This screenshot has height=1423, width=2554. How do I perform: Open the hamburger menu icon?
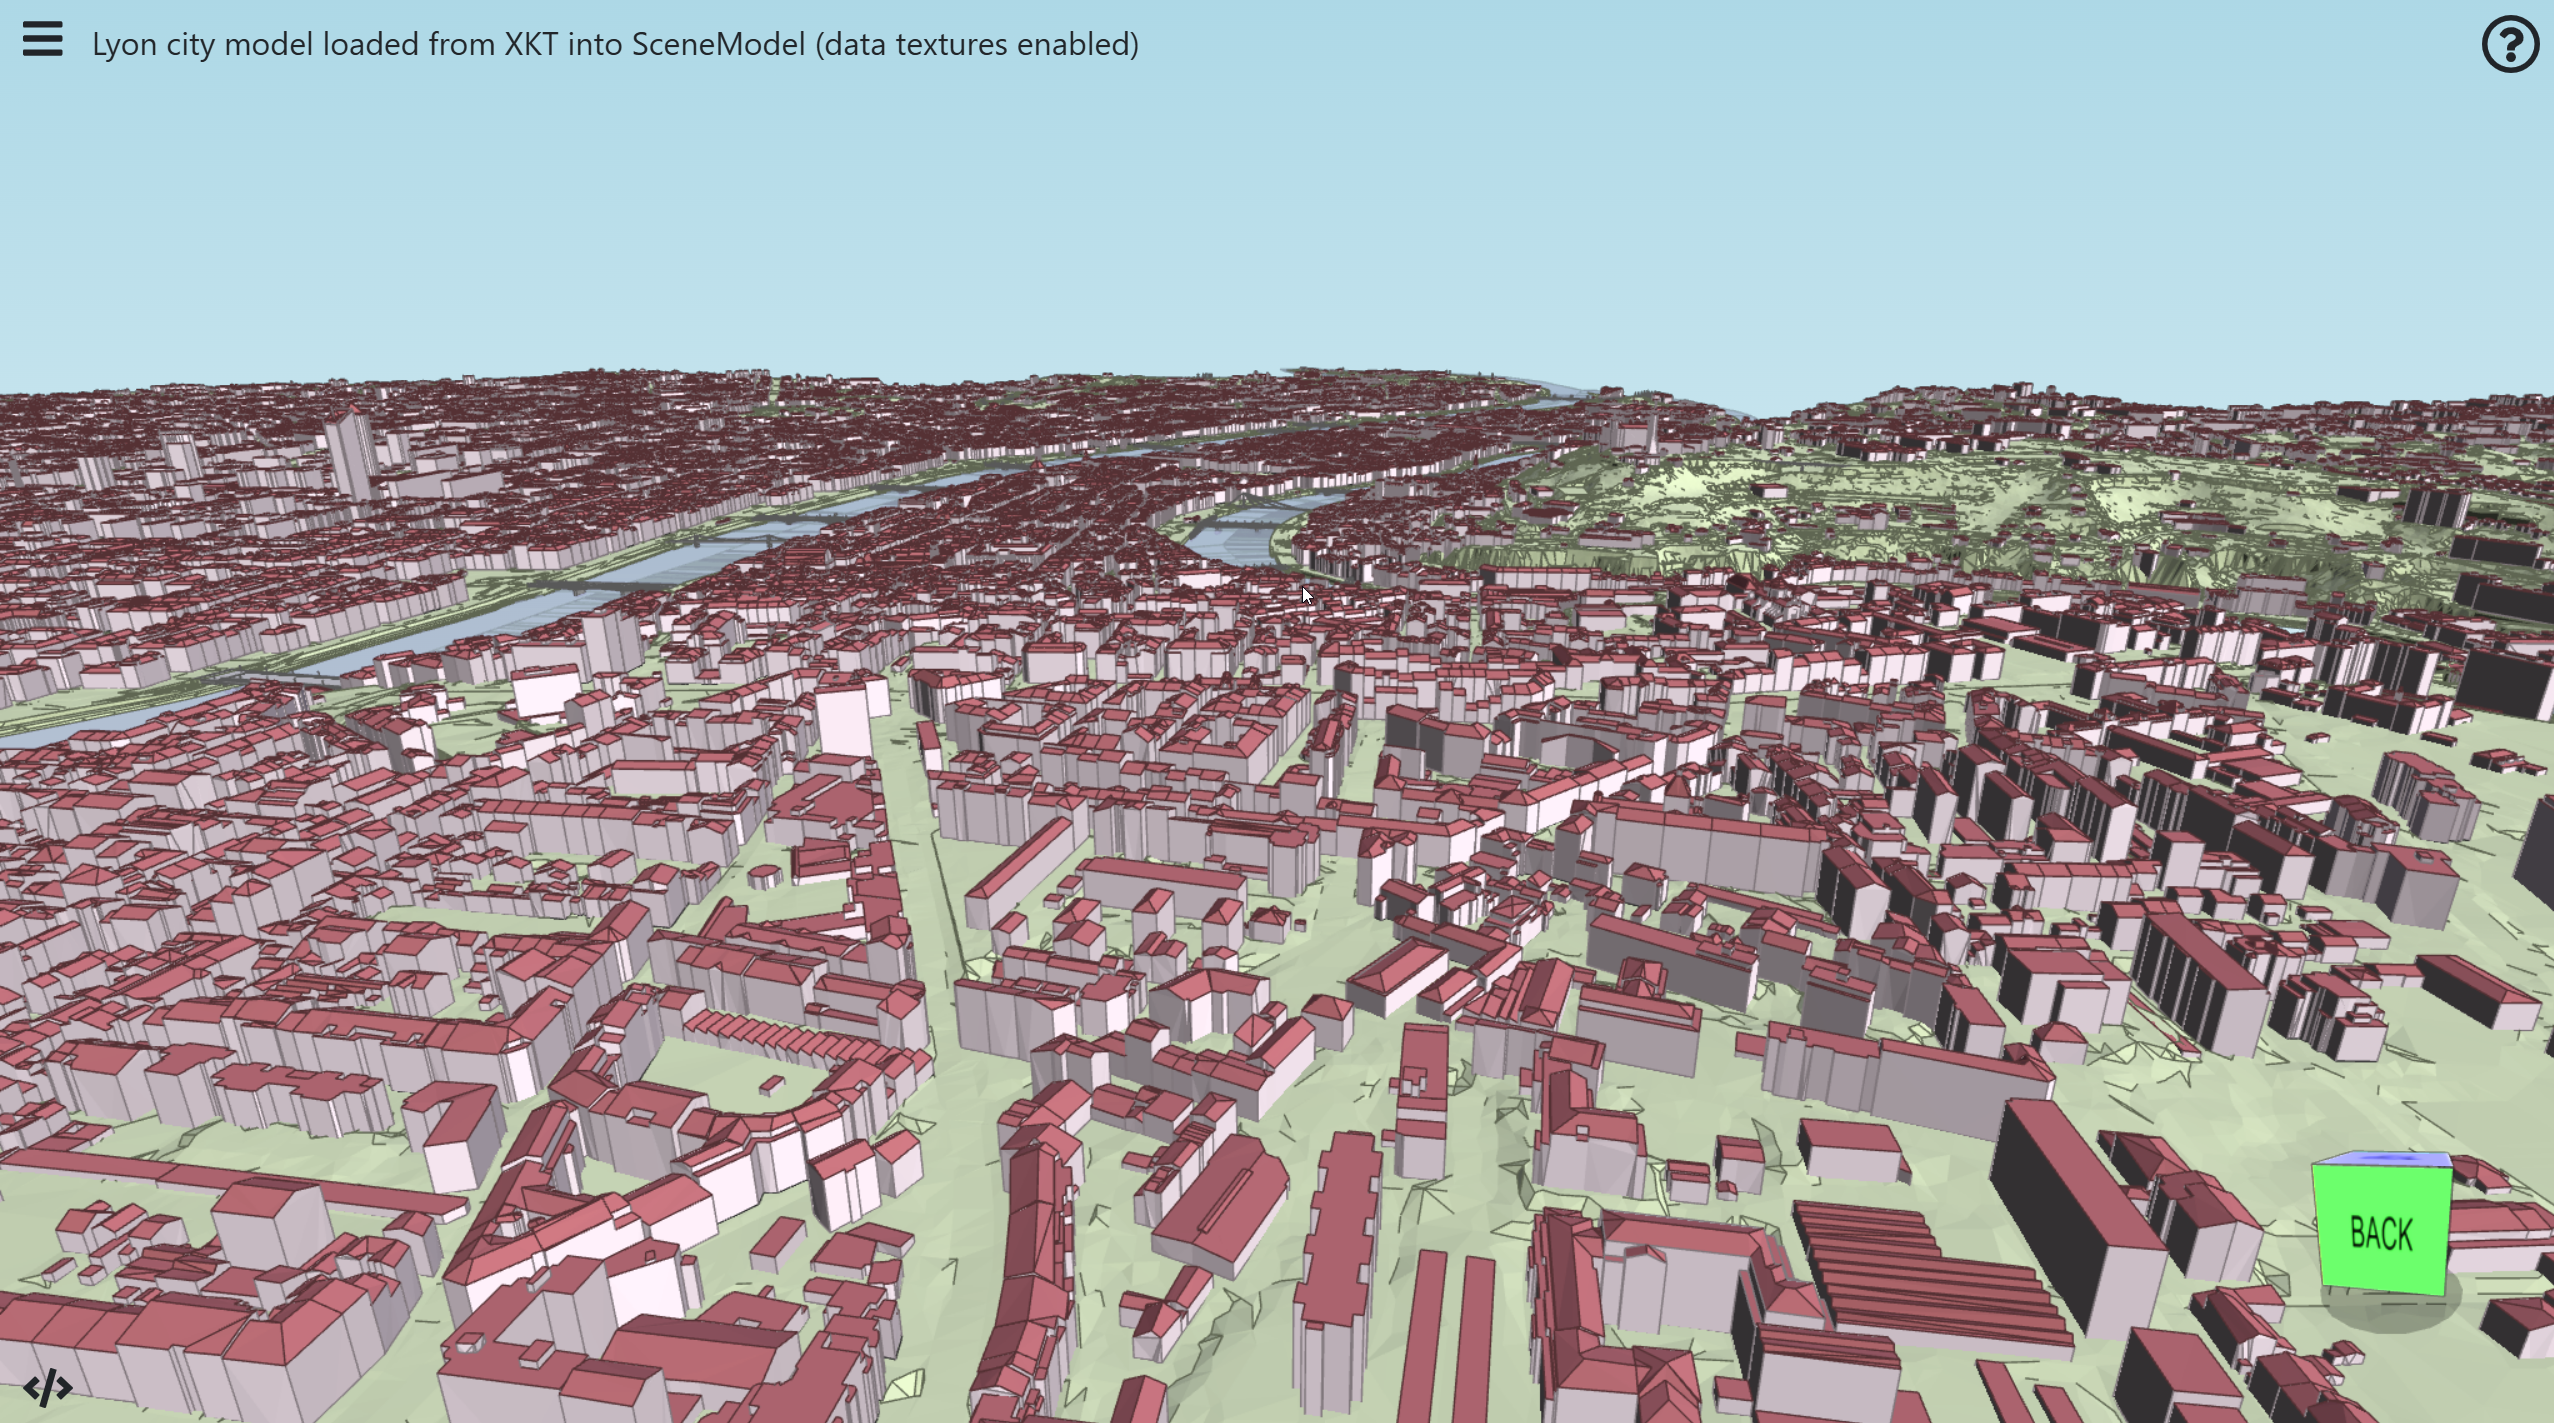(42, 40)
